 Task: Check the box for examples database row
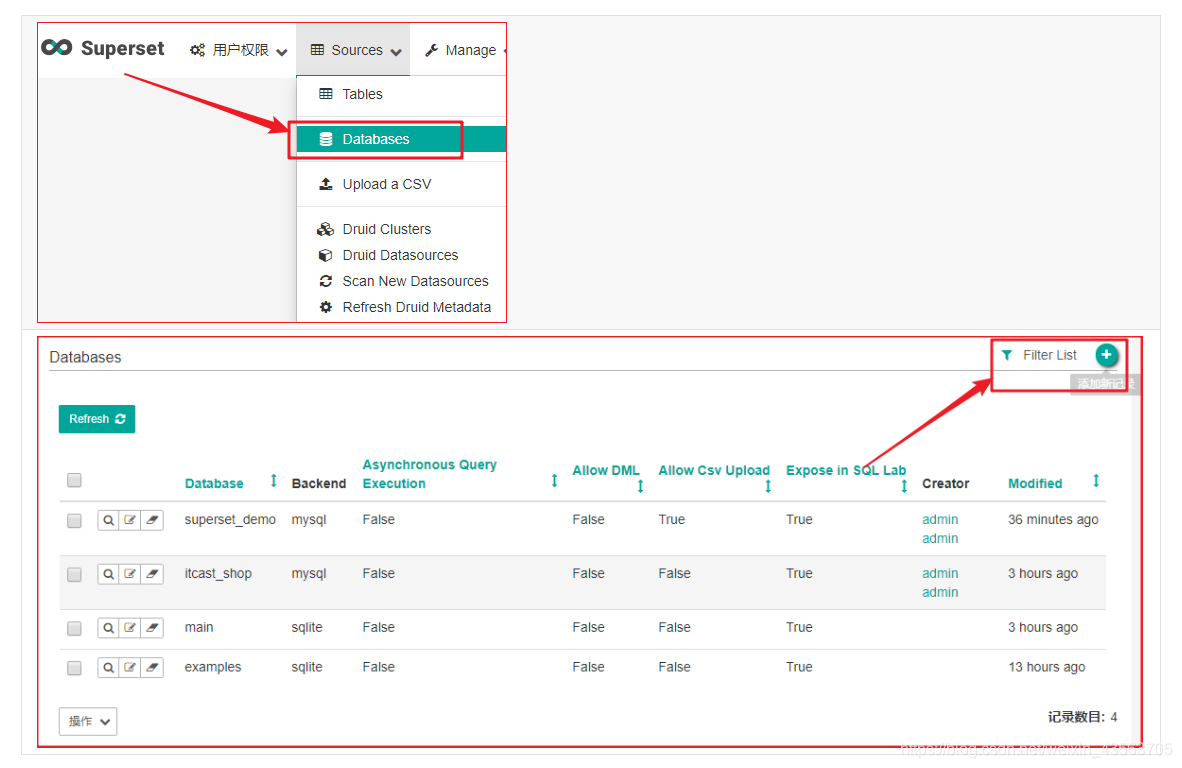[74, 667]
